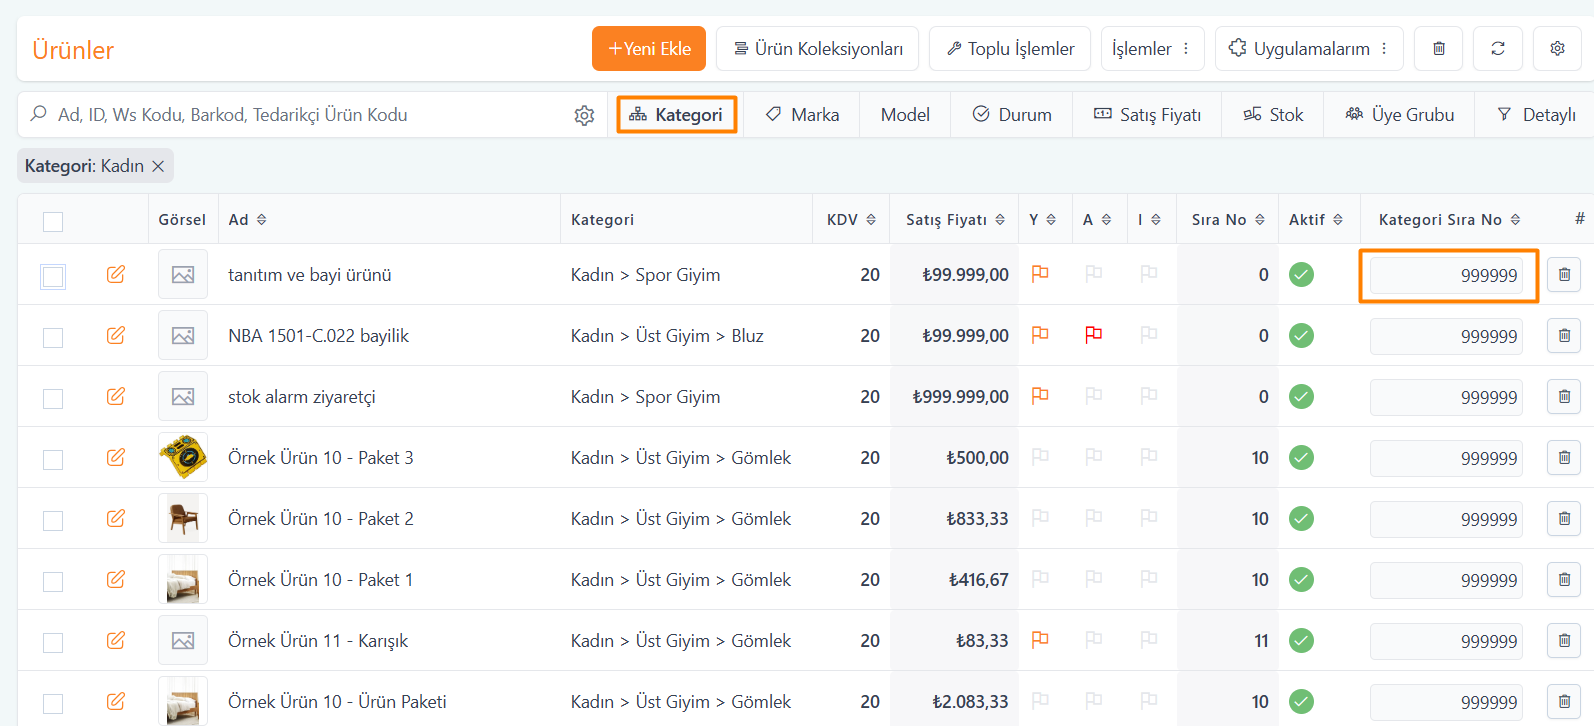Tick the select-all checkbox in table header
This screenshot has width=1594, height=726.
53,221
